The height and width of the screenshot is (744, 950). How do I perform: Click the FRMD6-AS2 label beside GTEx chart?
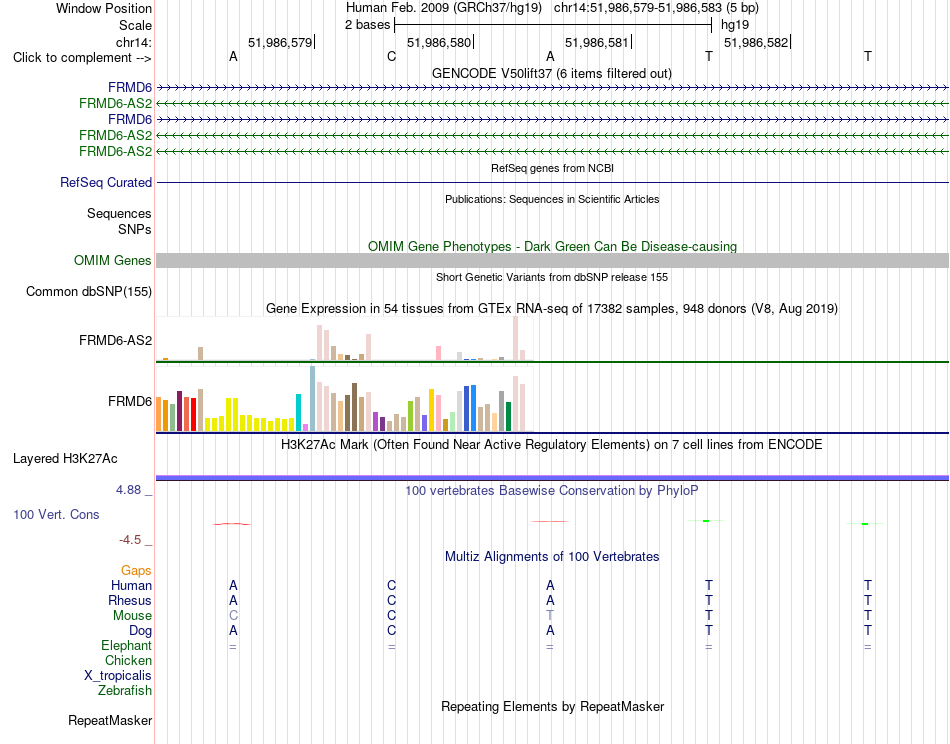point(115,340)
